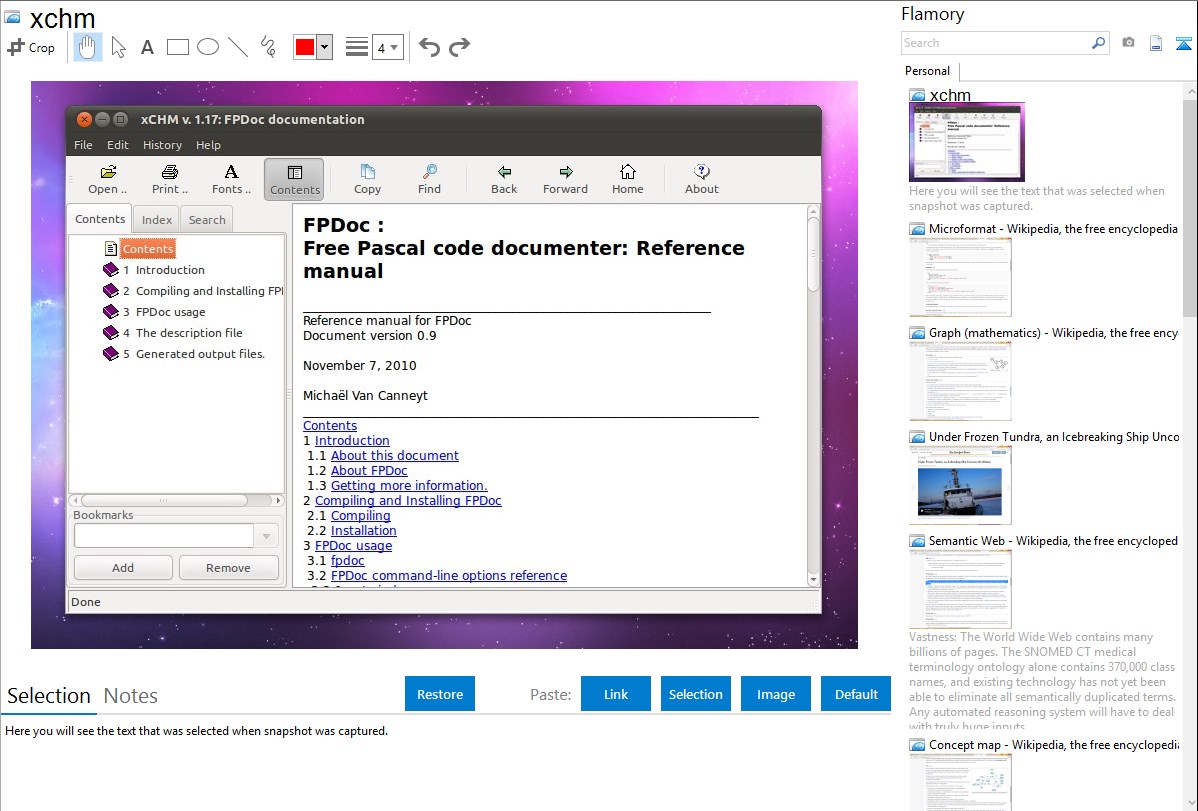Click the About toolbar icon
1198x811 pixels.
pyautogui.click(x=701, y=180)
